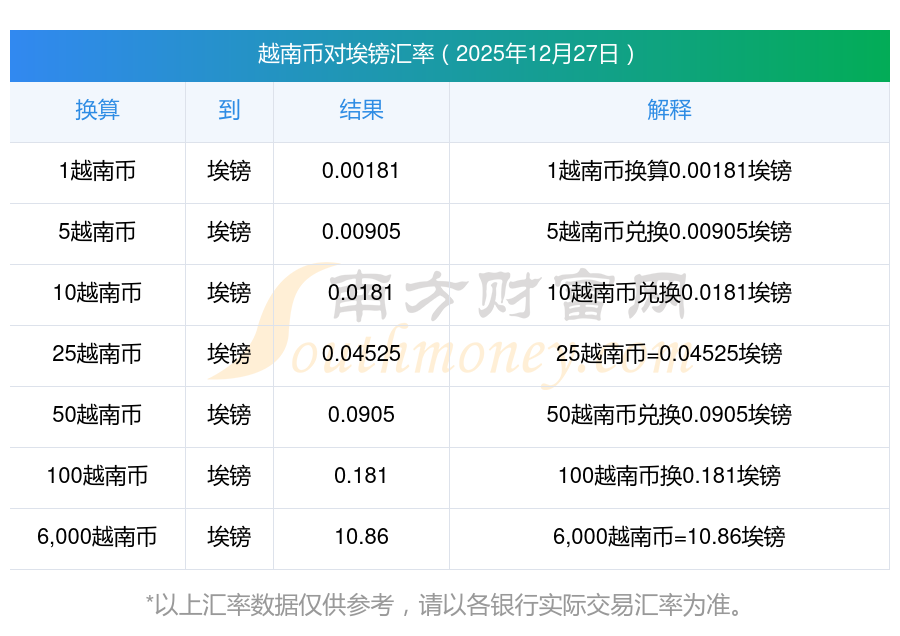
Task: Click explanation text 50越南币兑换0.0905埃镑
Action: pos(669,415)
